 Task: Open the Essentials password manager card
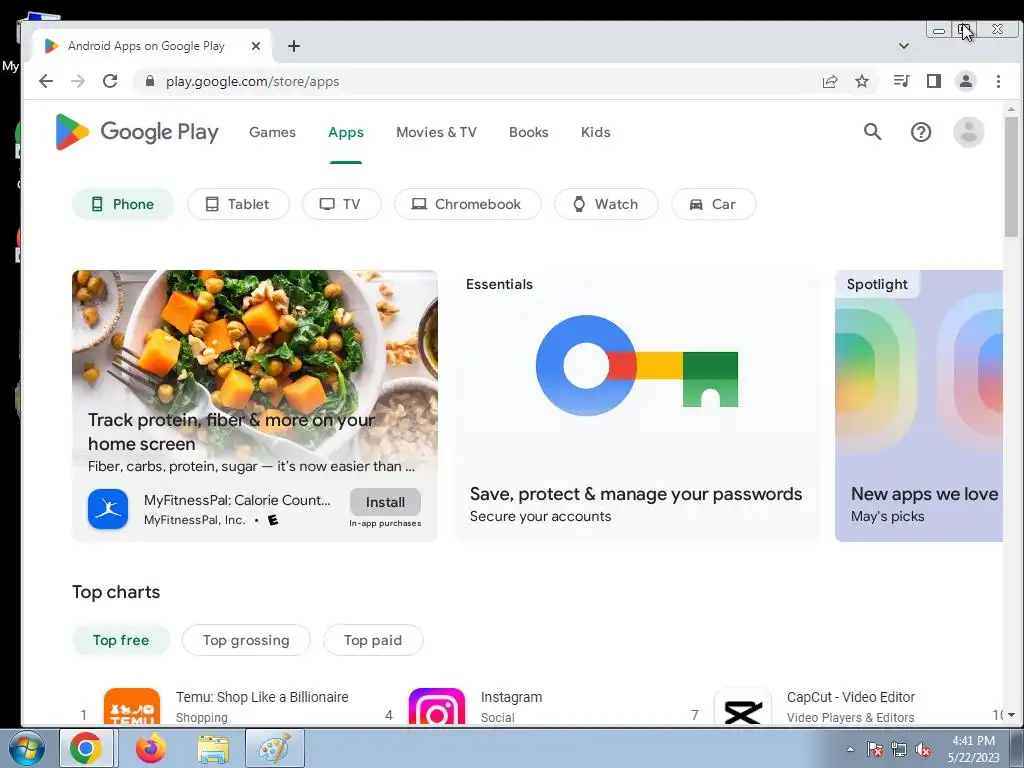pyautogui.click(x=636, y=406)
